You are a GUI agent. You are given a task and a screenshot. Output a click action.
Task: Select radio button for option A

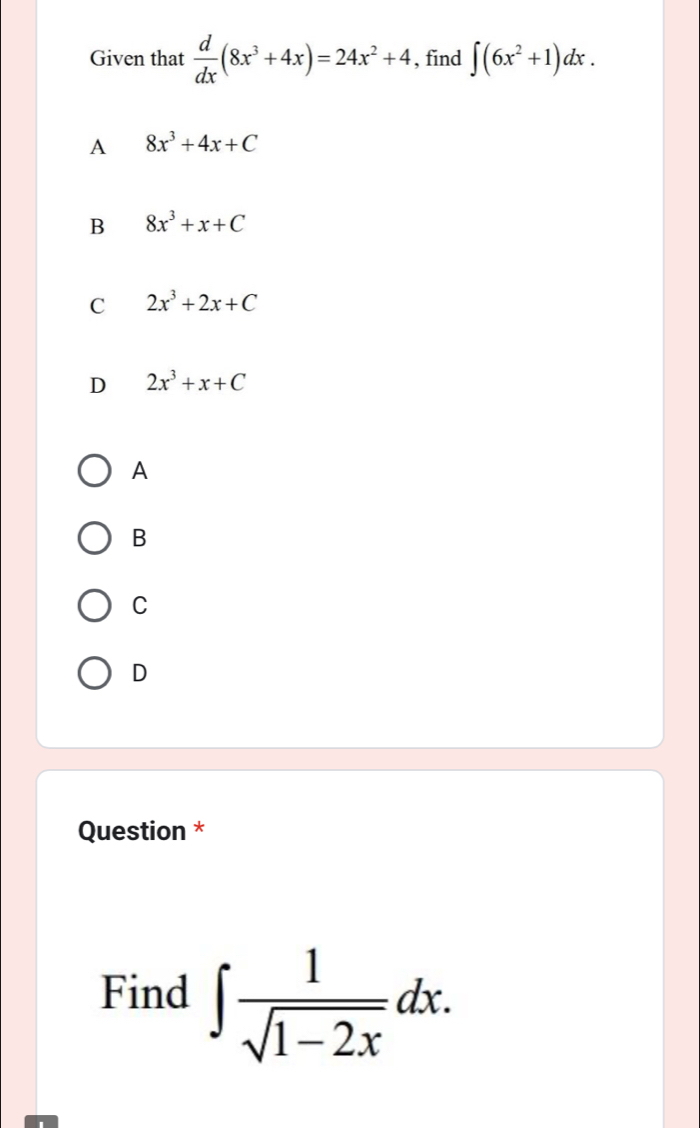(x=95, y=470)
